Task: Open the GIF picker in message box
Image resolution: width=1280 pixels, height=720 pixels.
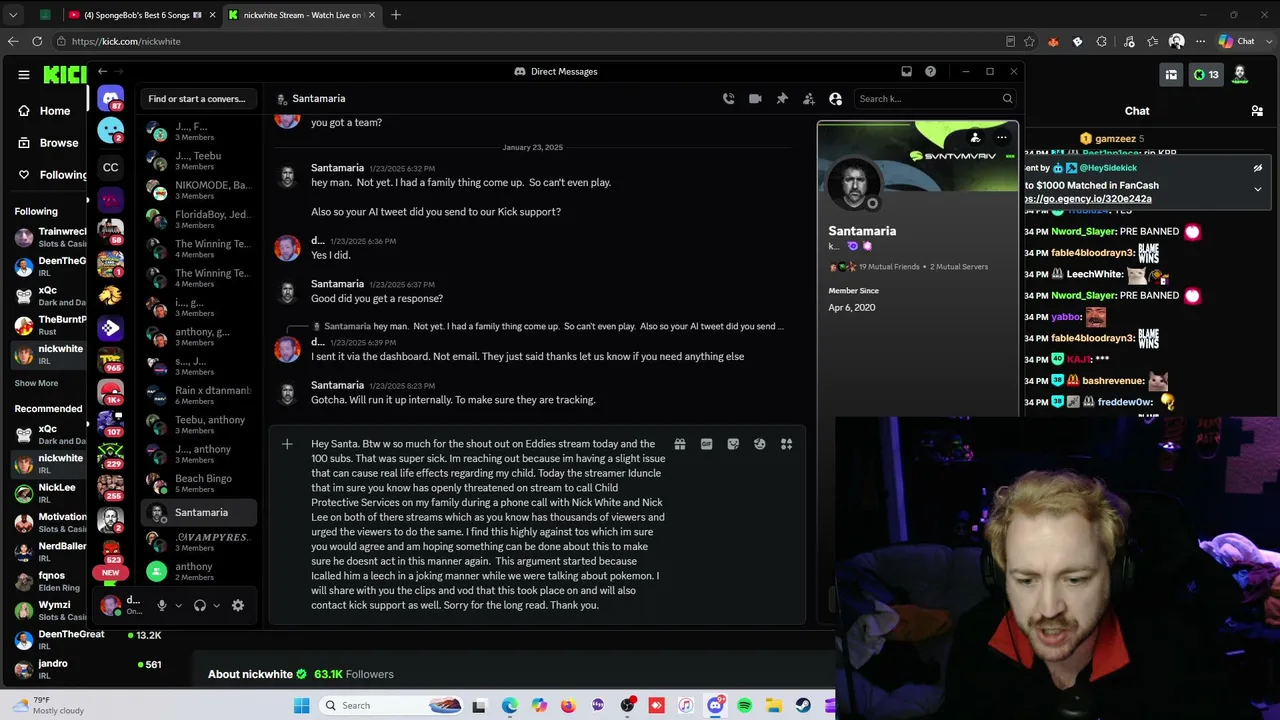Action: click(706, 444)
